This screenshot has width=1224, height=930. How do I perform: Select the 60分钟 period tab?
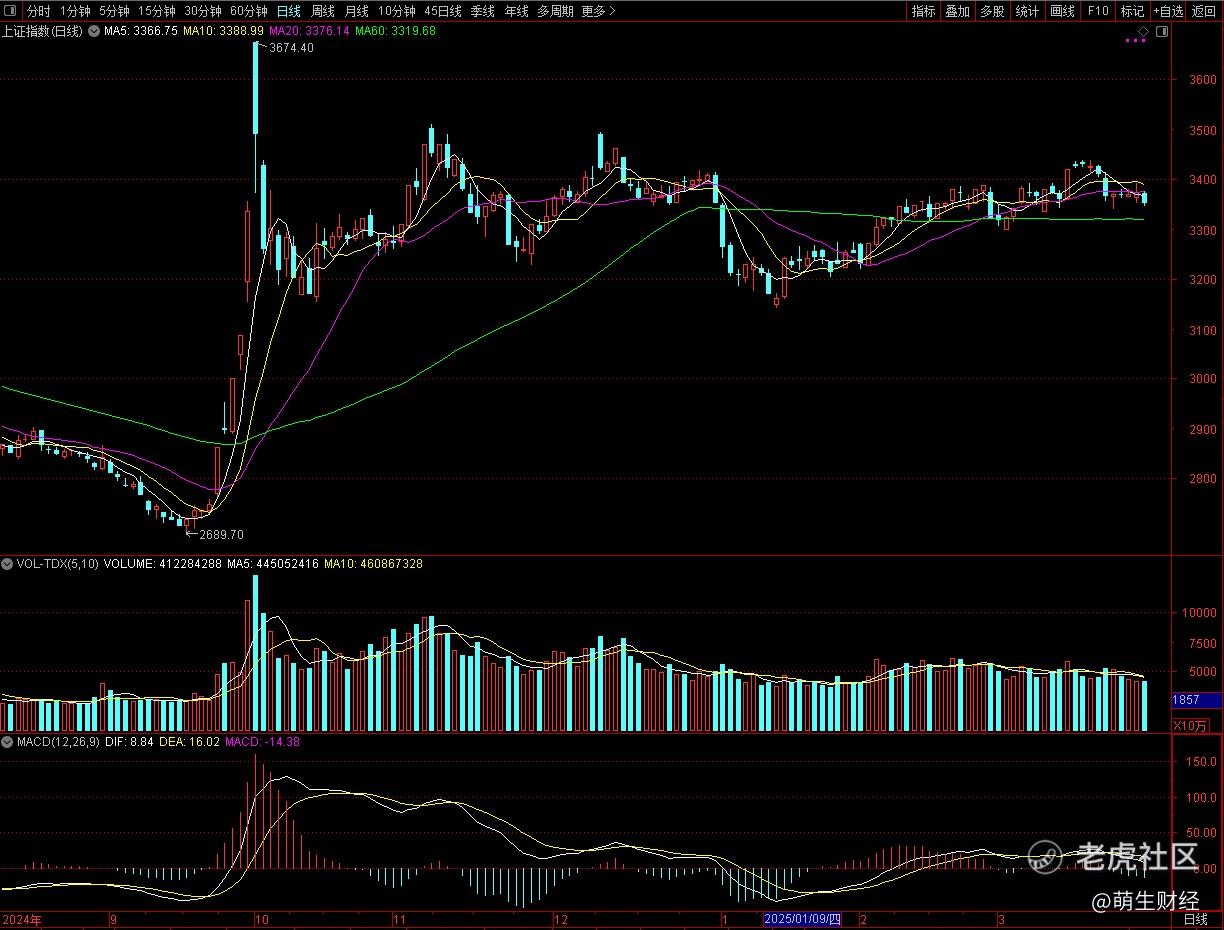(x=249, y=11)
